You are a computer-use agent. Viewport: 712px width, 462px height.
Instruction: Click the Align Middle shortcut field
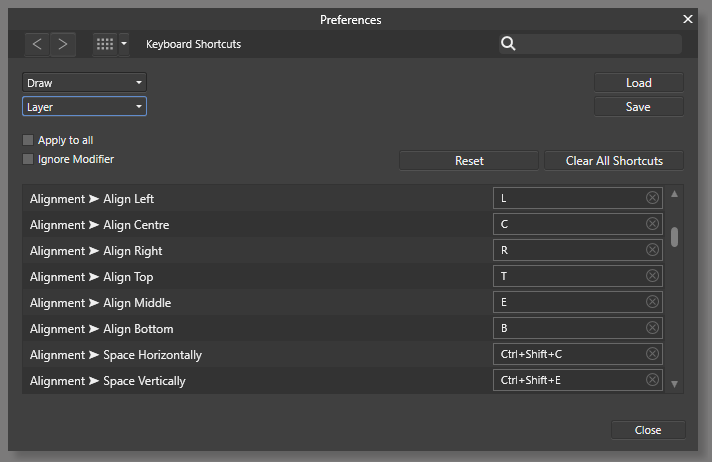coord(570,302)
